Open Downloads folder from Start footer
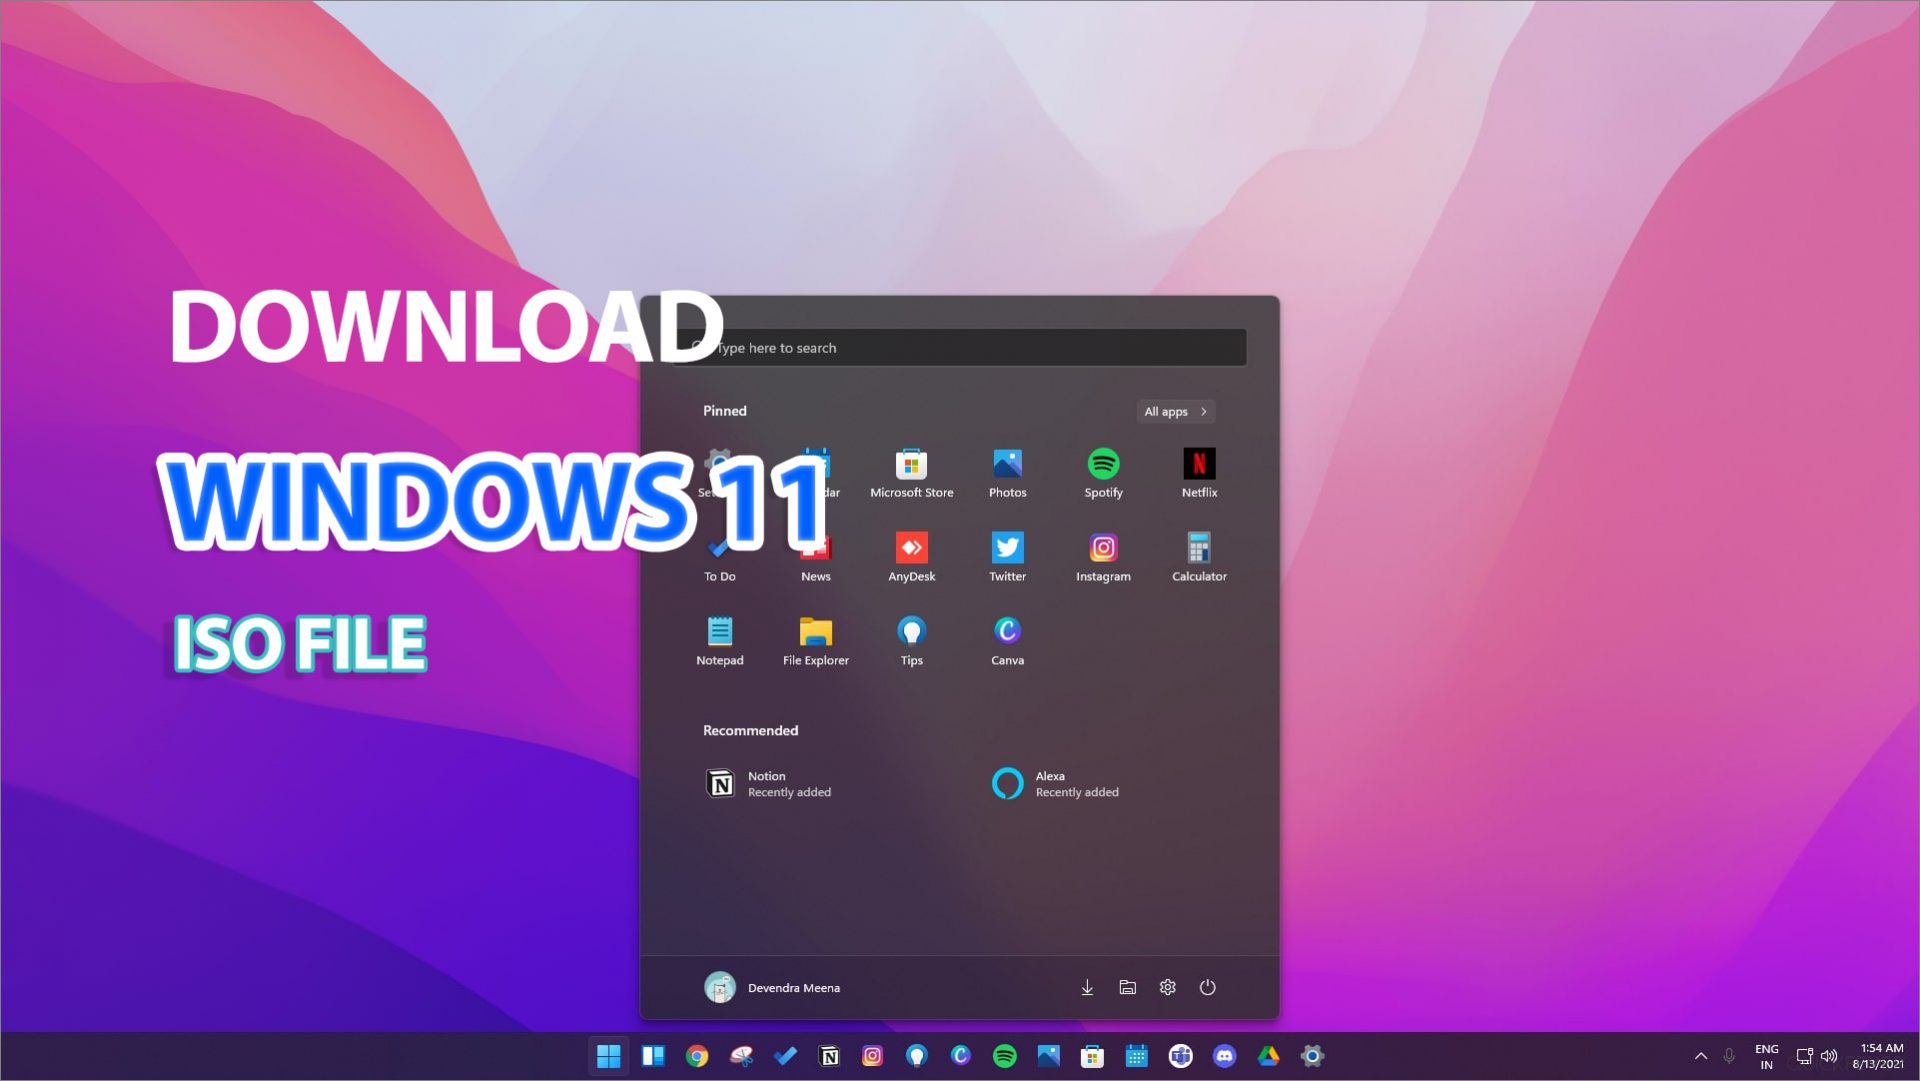The height and width of the screenshot is (1081, 1920). 1087,987
